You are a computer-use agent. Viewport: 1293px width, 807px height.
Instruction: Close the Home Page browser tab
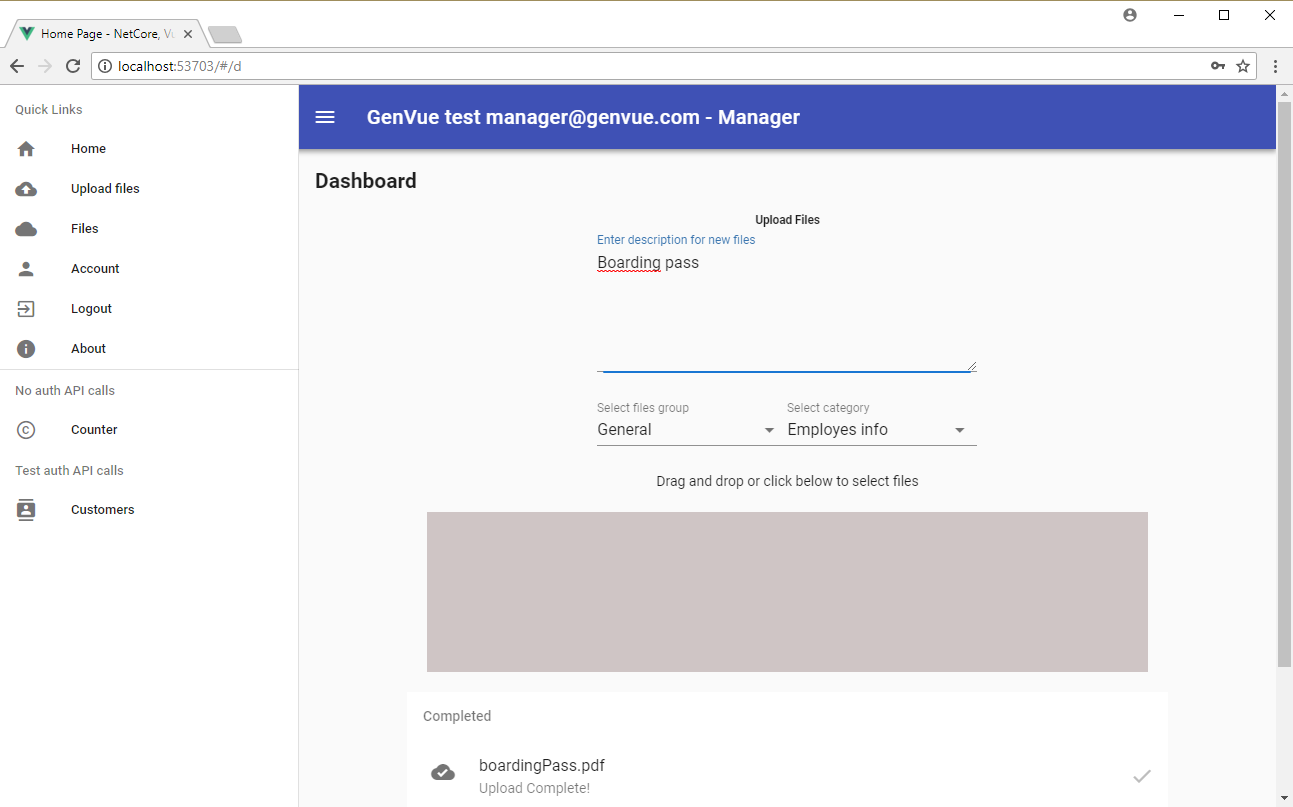point(188,34)
